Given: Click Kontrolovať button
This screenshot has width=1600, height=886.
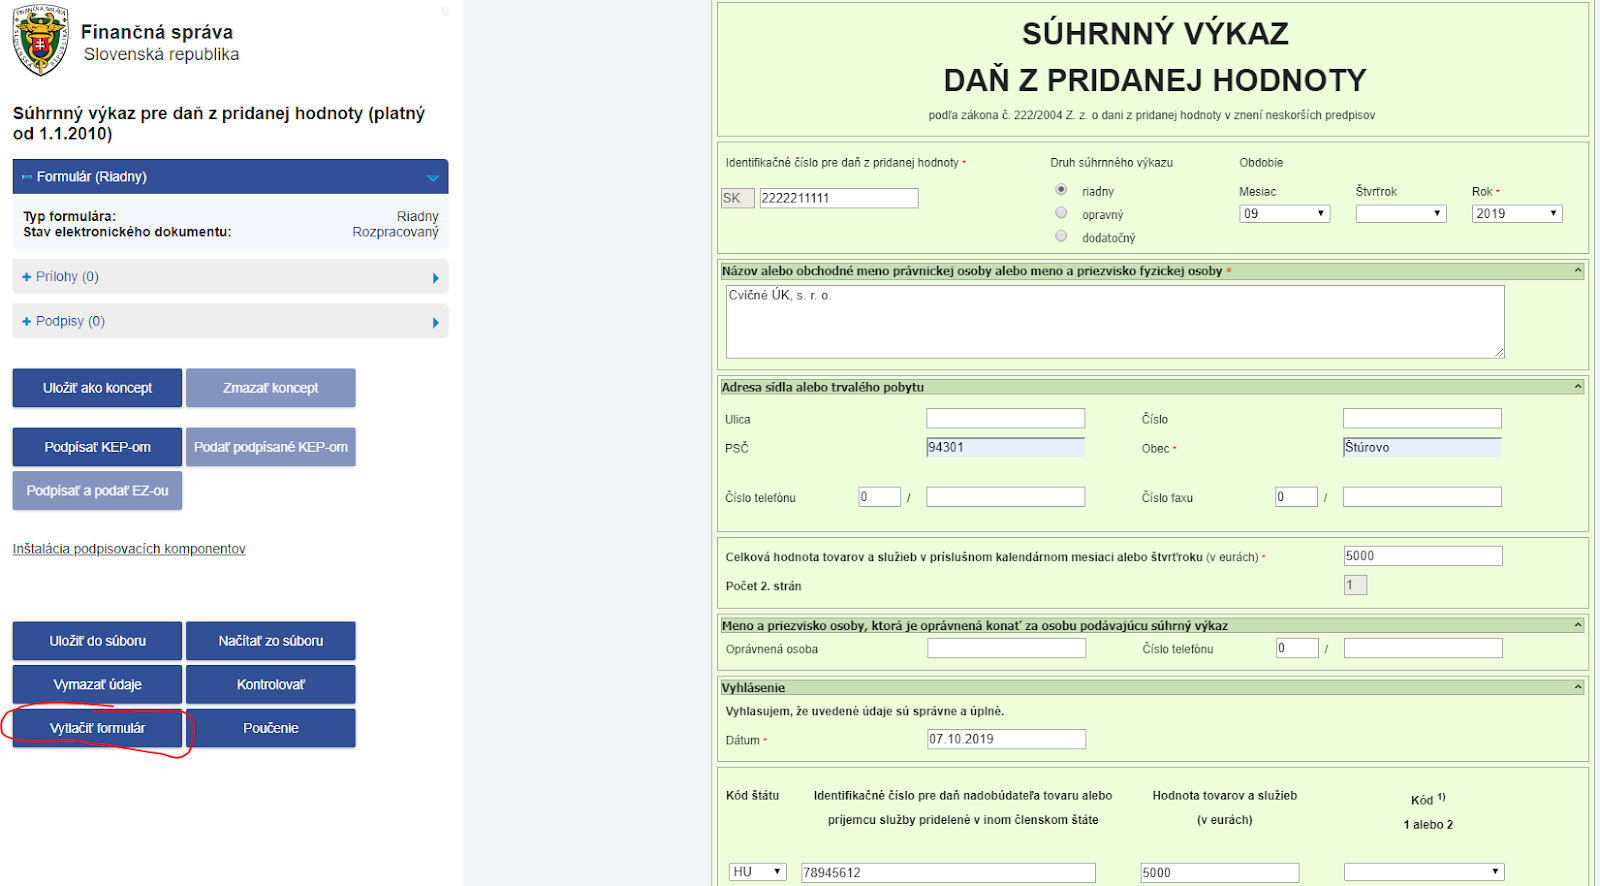Looking at the screenshot, I should (271, 685).
